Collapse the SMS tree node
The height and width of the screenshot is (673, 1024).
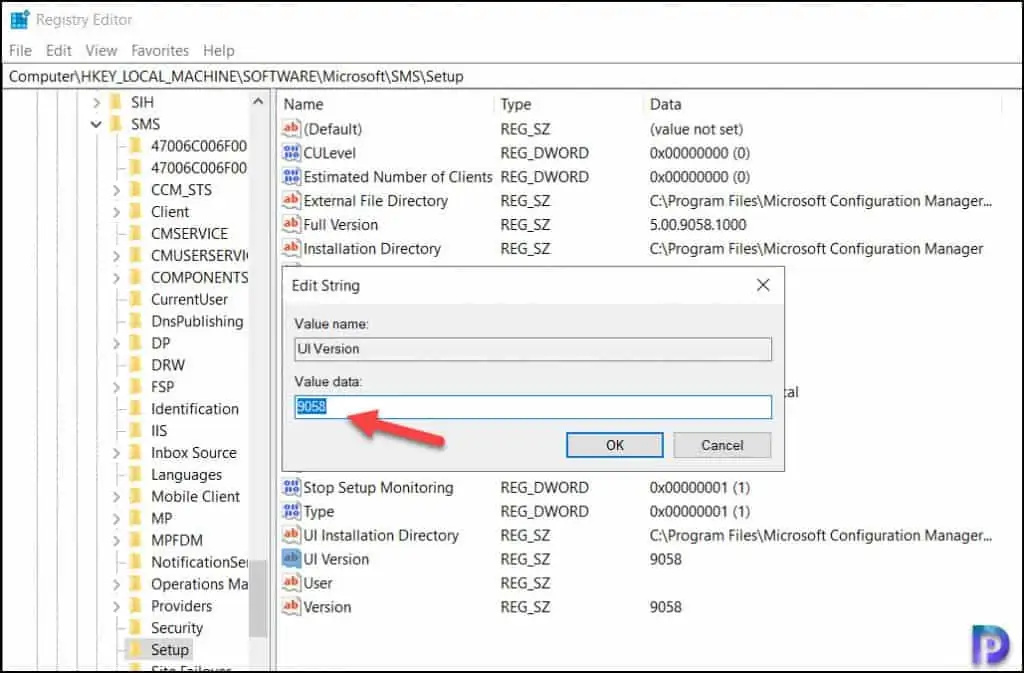point(97,124)
